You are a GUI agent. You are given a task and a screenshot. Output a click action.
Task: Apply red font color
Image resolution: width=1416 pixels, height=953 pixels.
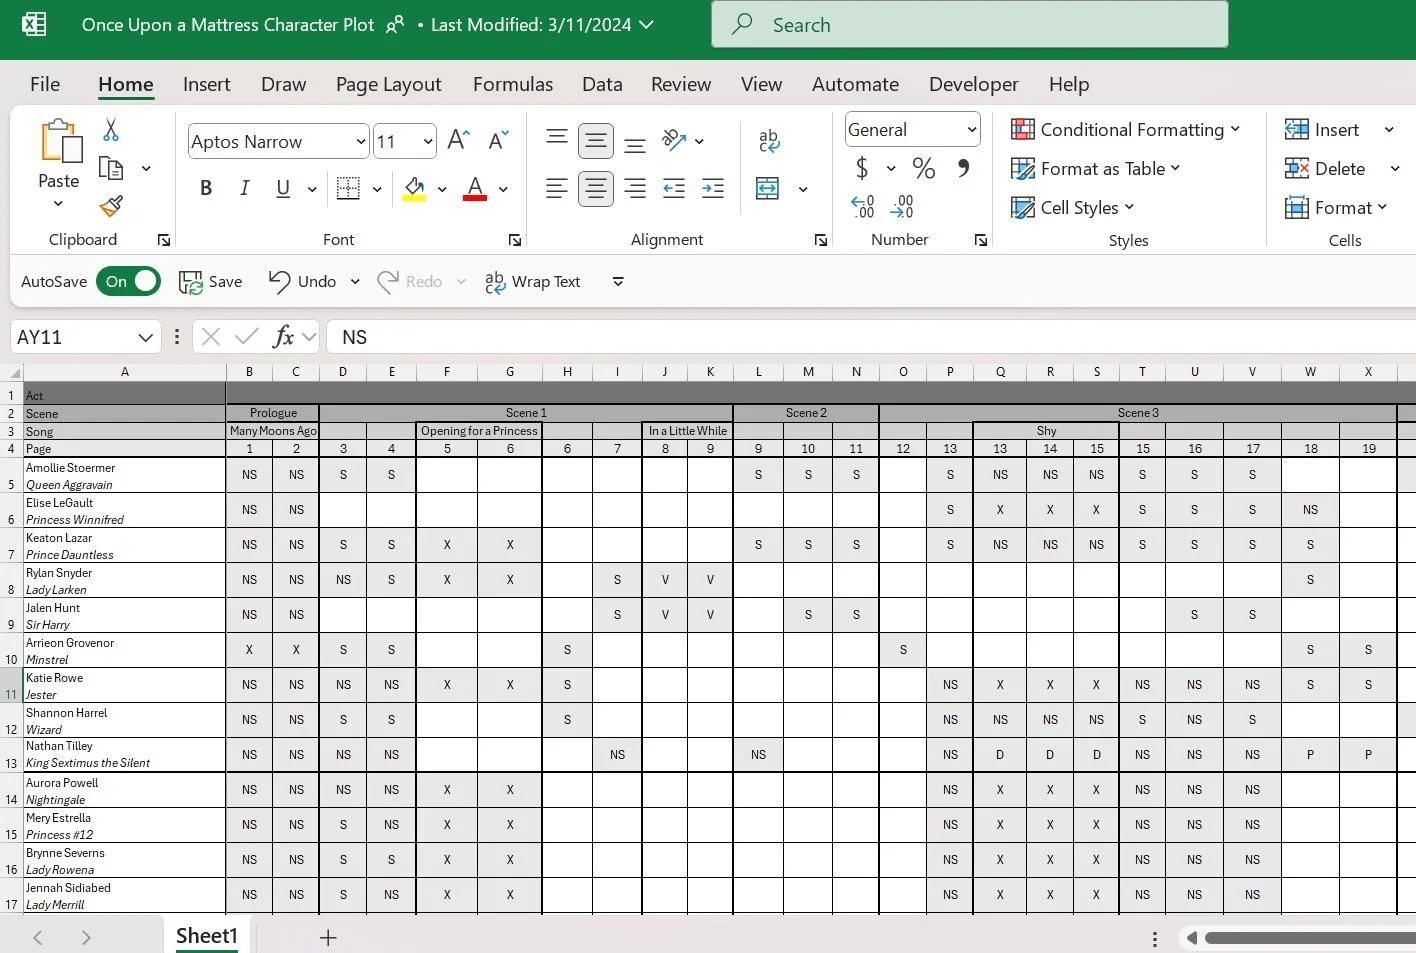pos(475,188)
